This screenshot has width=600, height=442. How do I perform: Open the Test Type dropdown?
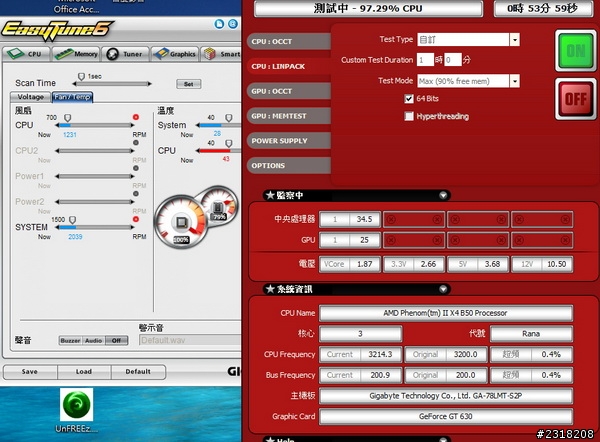click(515, 40)
